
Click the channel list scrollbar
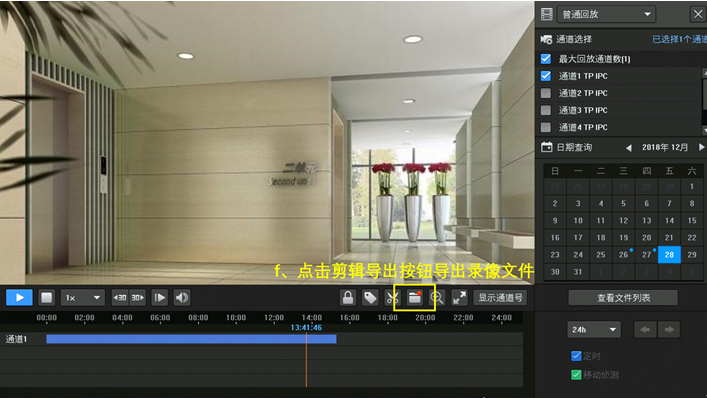(704, 101)
